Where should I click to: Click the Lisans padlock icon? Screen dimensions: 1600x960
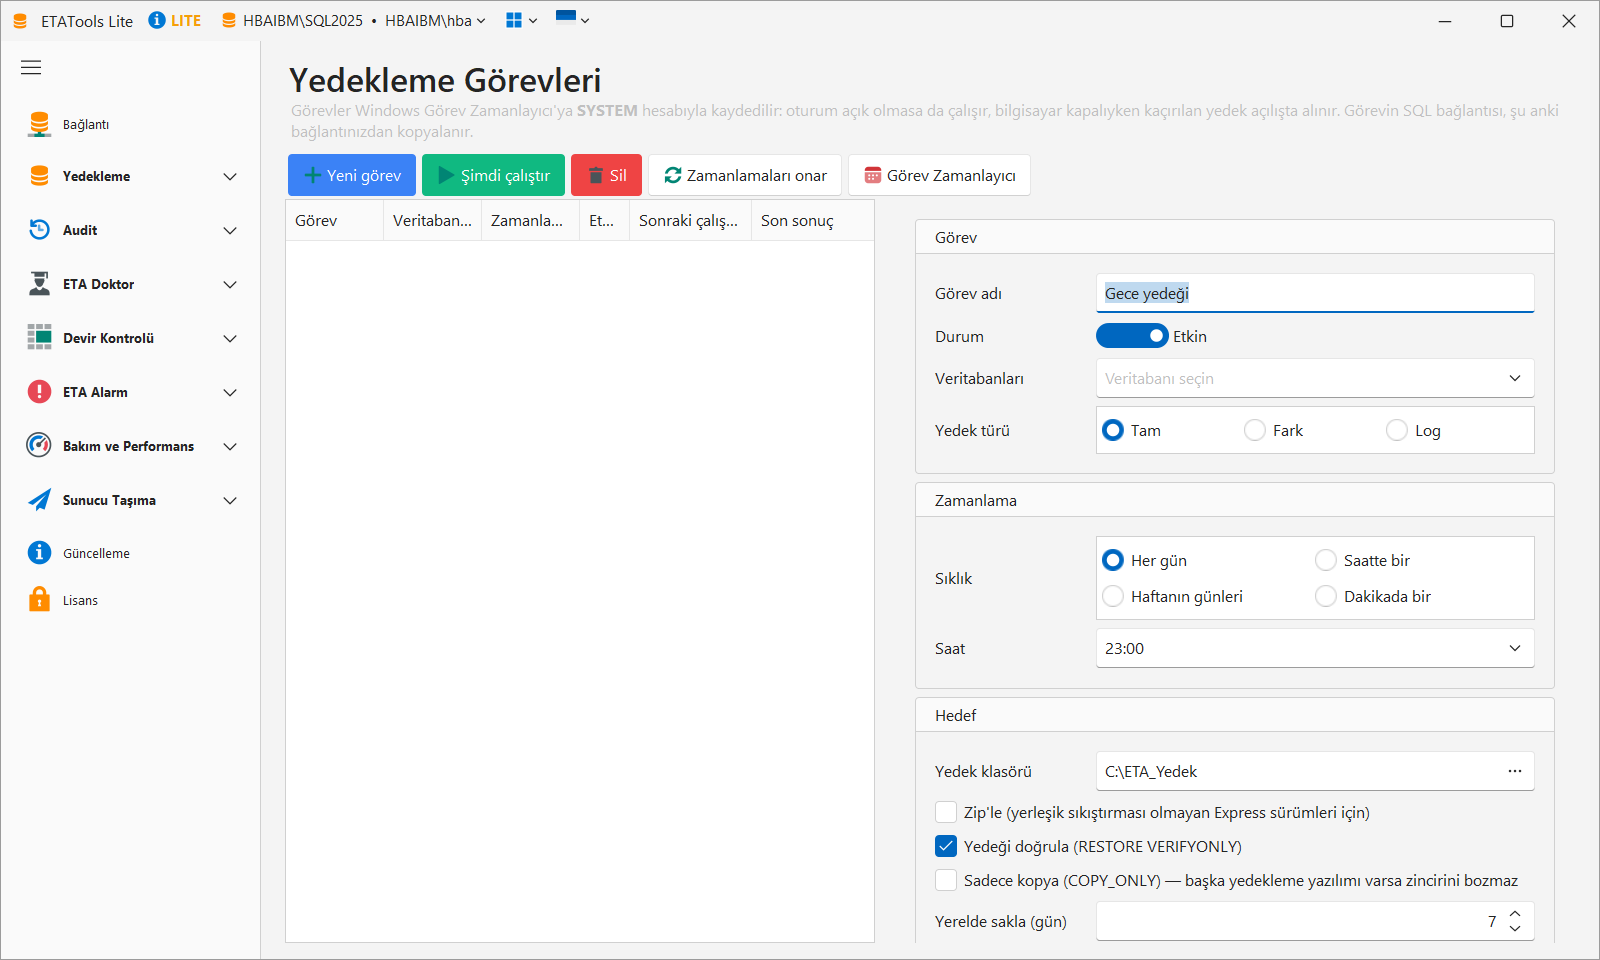[x=39, y=599]
